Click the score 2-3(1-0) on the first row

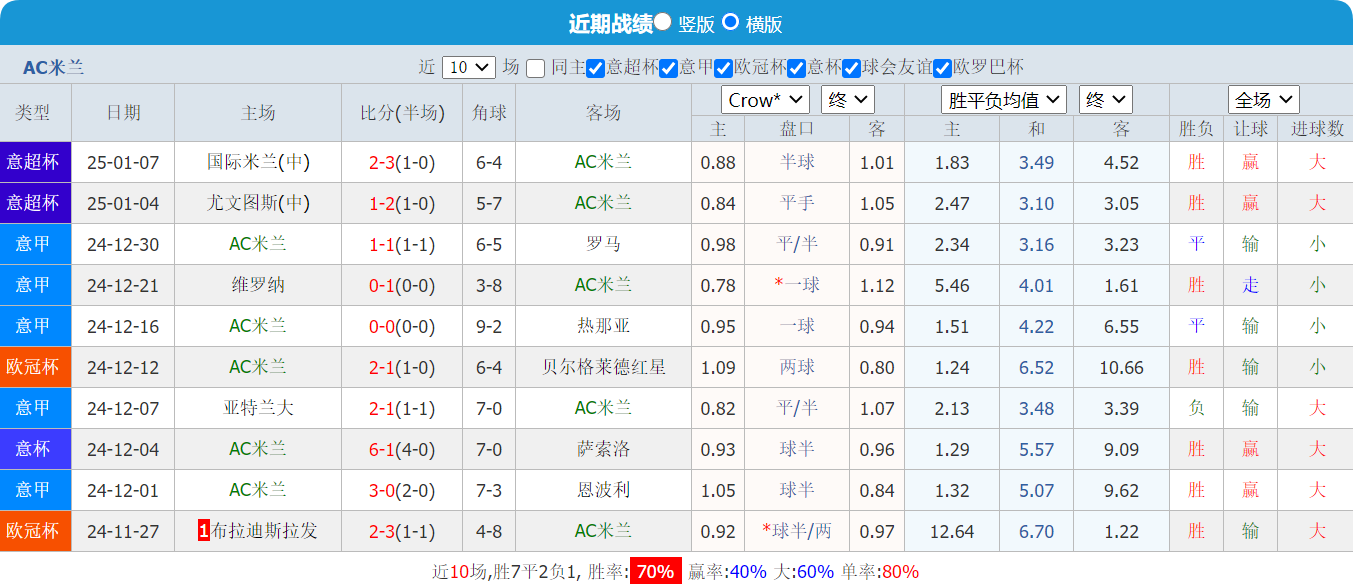(402, 162)
